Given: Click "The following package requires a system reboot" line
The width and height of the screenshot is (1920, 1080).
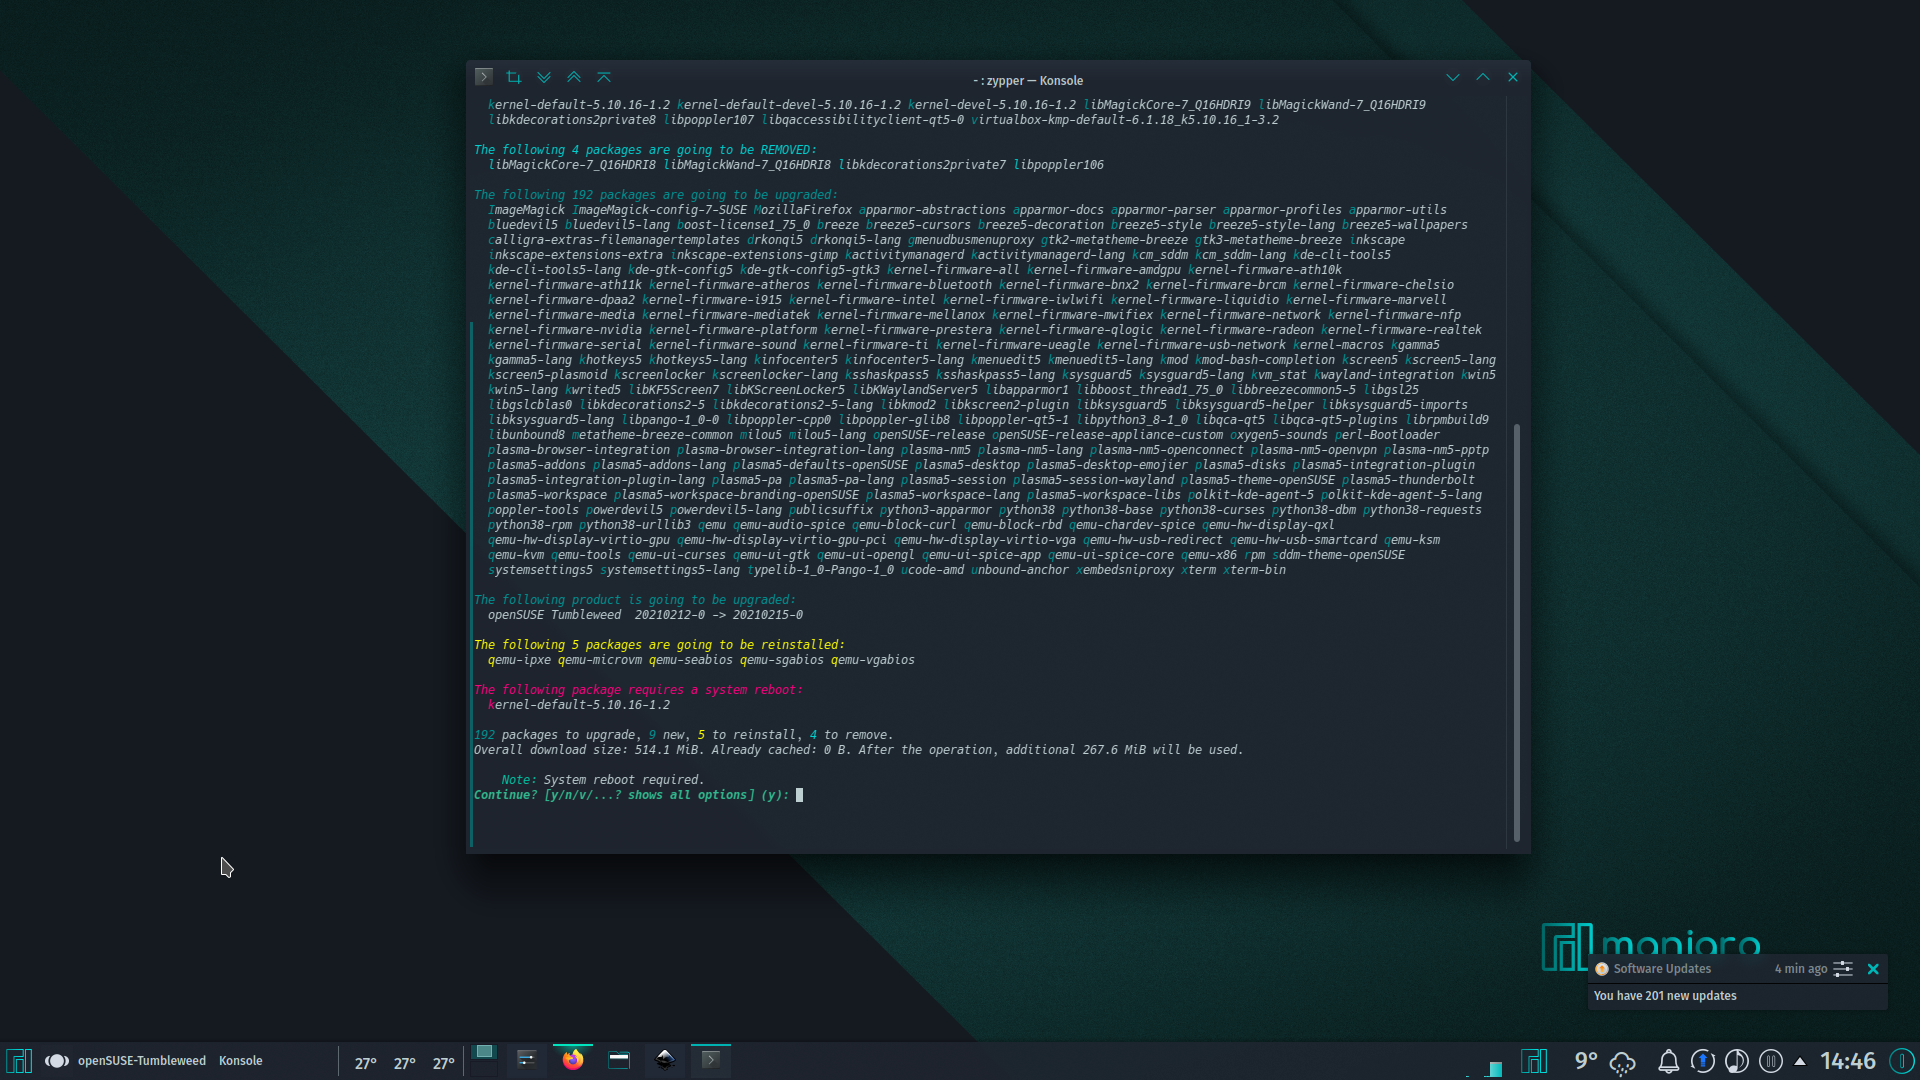Looking at the screenshot, I should [x=638, y=690].
